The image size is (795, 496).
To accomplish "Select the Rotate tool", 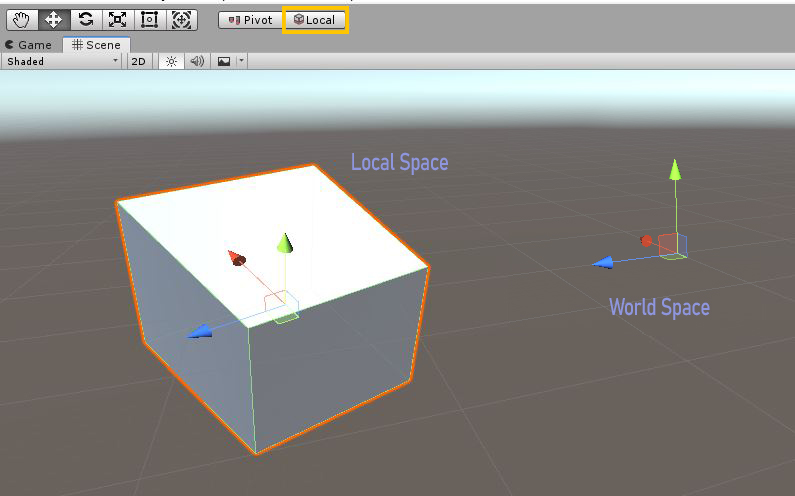I will coord(86,20).
